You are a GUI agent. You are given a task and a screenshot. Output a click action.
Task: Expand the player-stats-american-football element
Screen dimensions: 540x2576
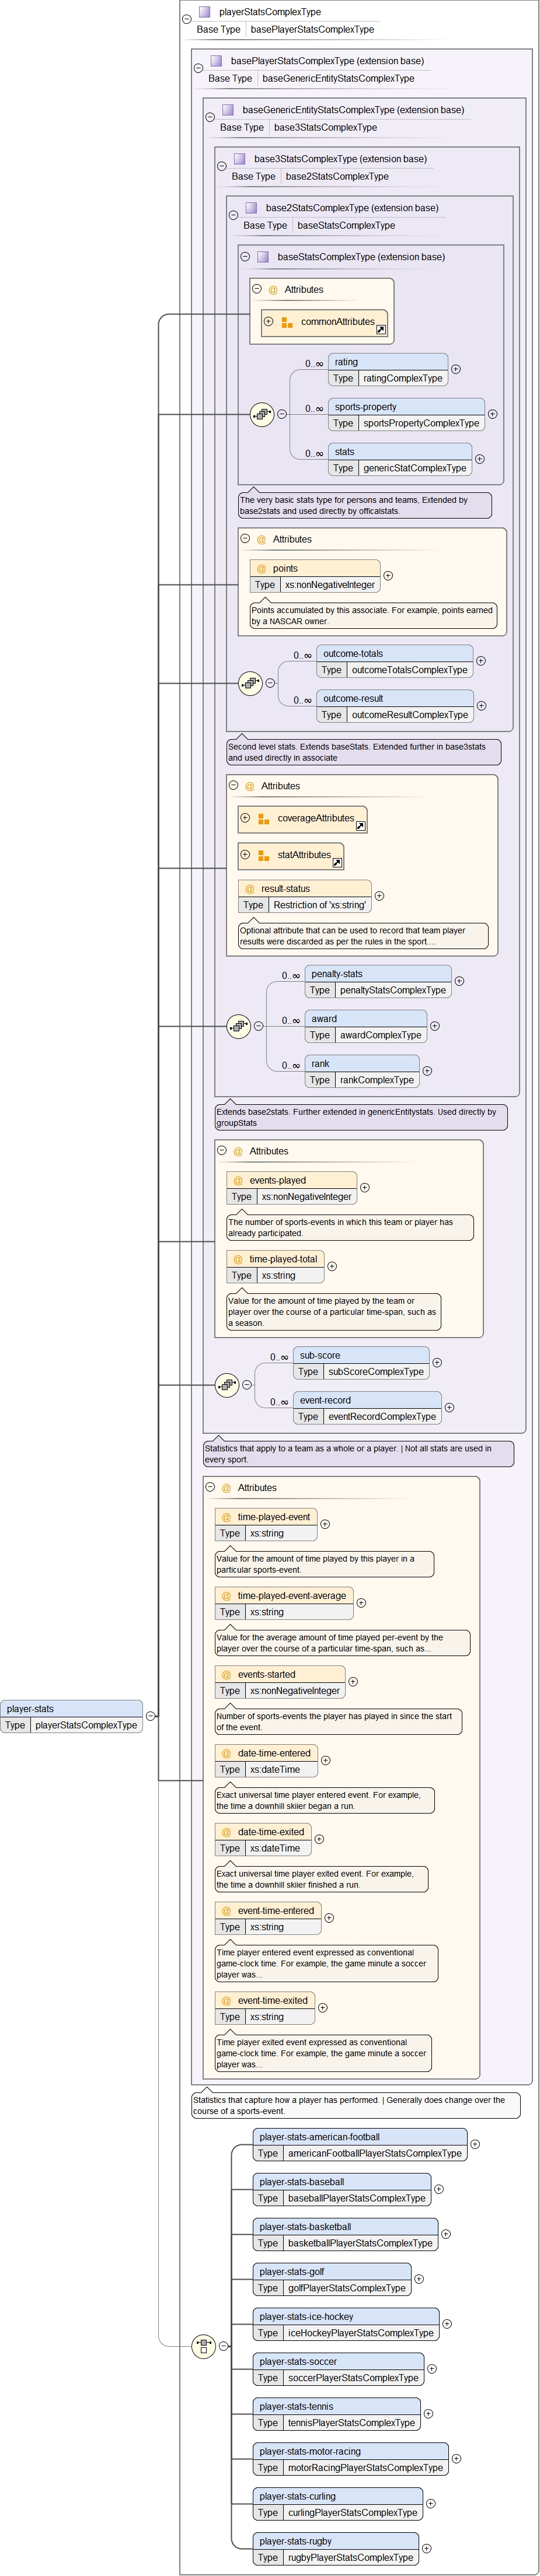[x=475, y=2144]
